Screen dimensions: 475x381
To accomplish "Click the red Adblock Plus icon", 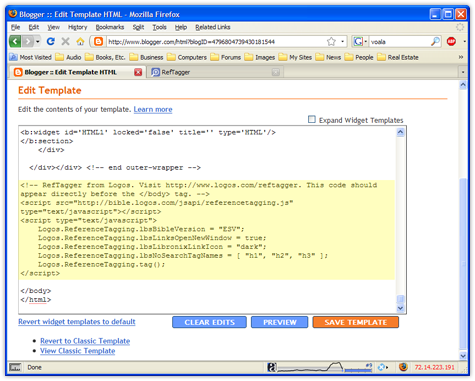I will (x=451, y=41).
